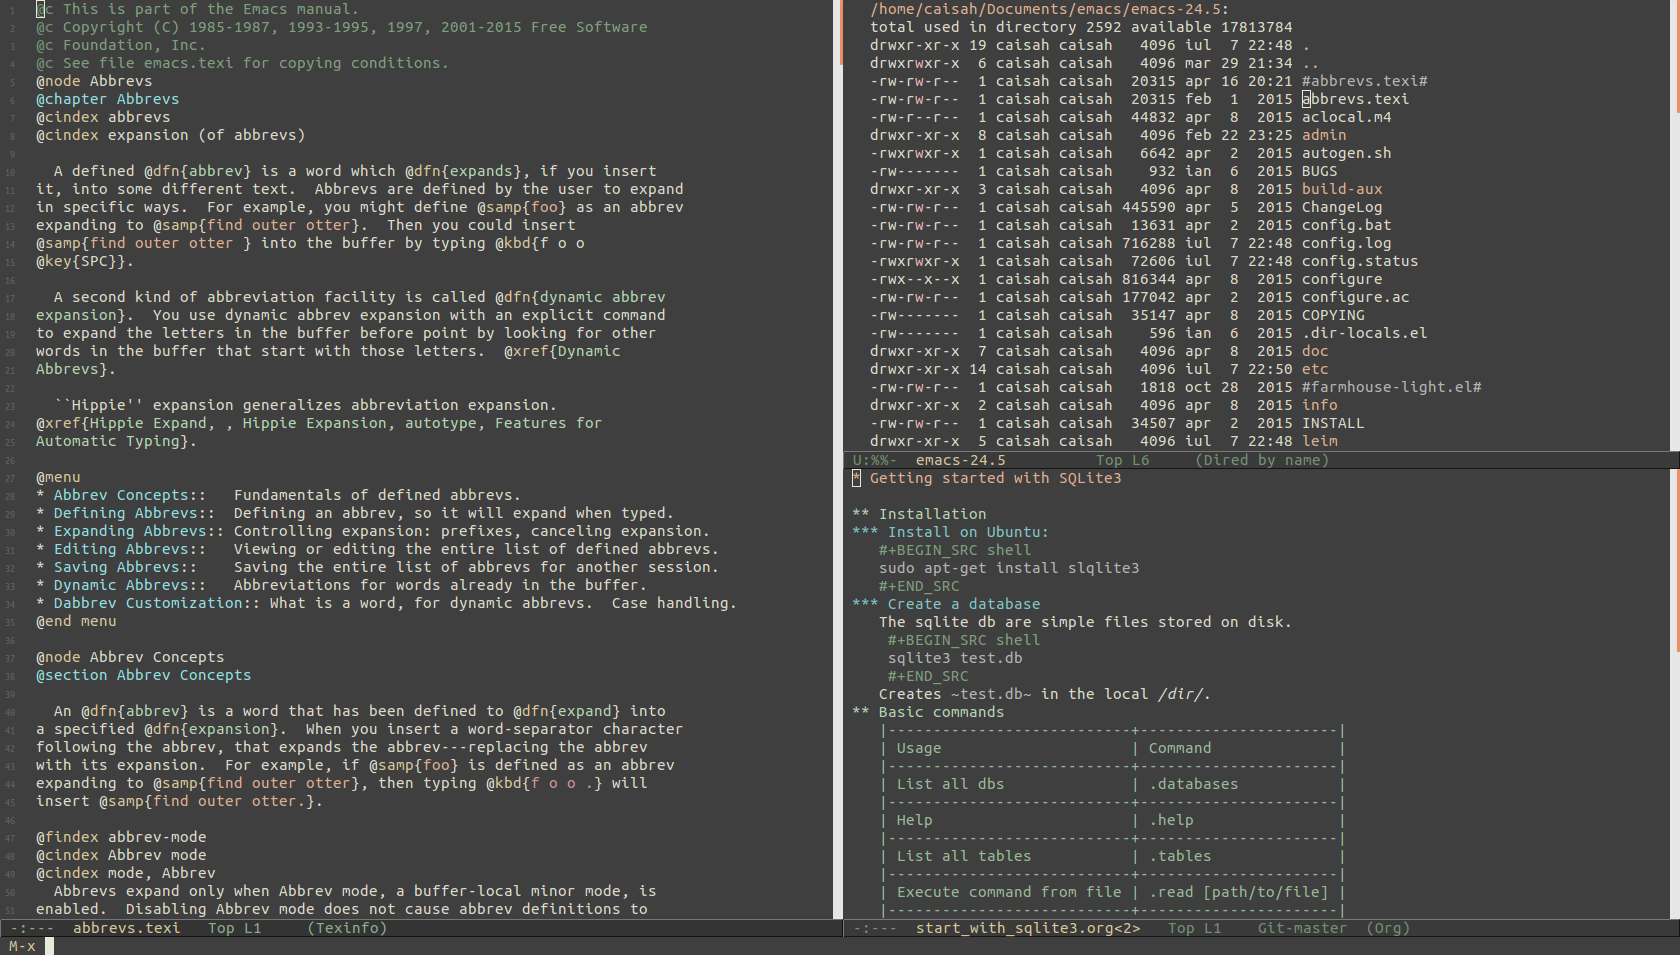
Task: Click the Git-master version control indicator
Action: pyautogui.click(x=1302, y=928)
